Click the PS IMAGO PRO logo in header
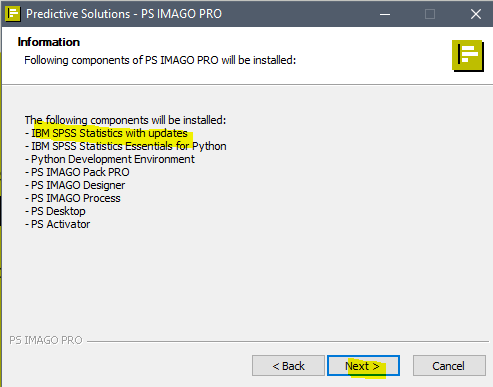The width and height of the screenshot is (493, 387). [468, 56]
